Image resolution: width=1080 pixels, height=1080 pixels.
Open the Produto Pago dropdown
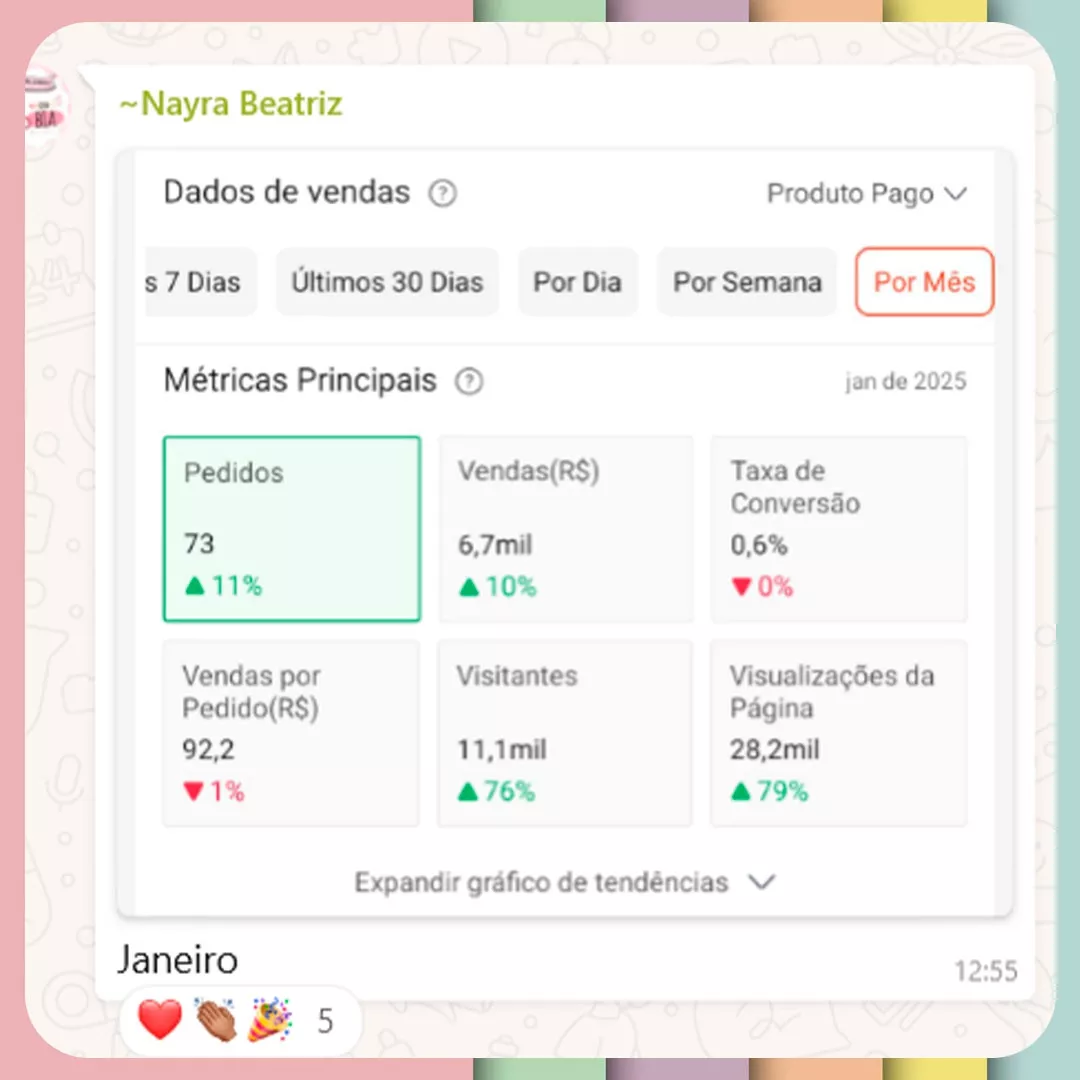(x=867, y=194)
